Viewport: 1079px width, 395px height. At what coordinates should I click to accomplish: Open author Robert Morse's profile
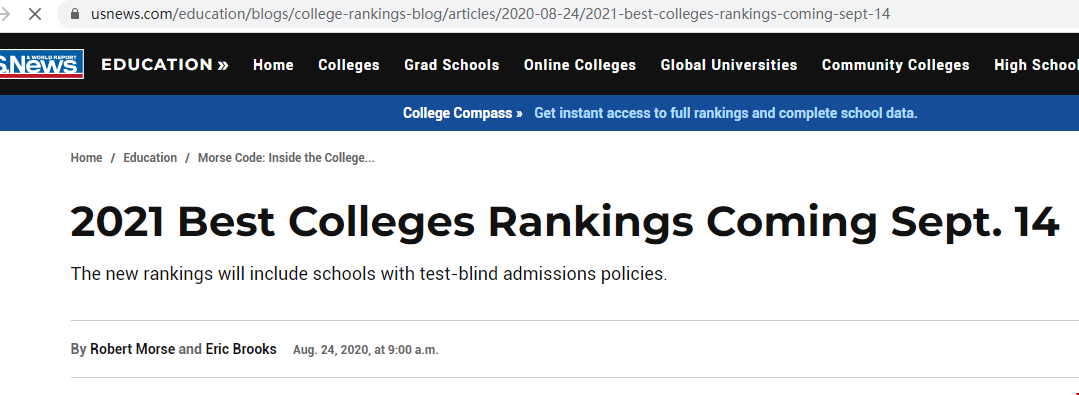tap(132, 349)
